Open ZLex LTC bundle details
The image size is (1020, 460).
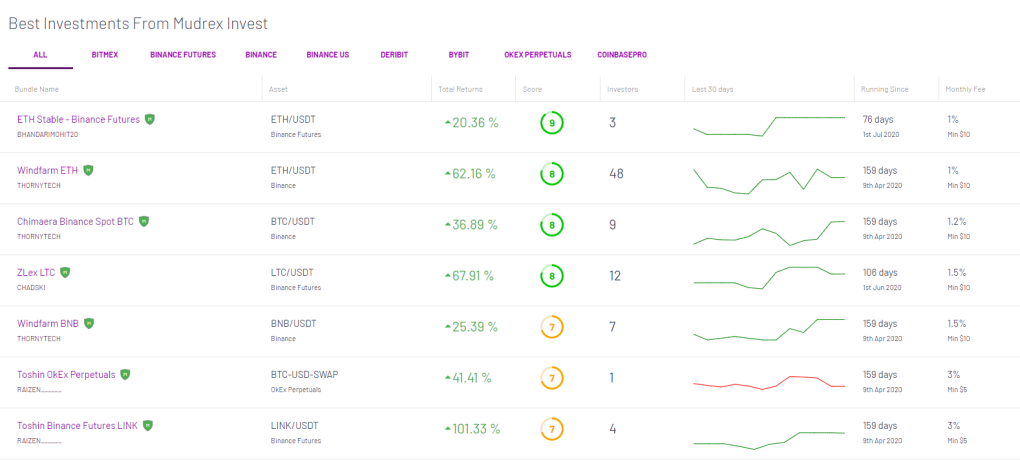[x=36, y=273]
